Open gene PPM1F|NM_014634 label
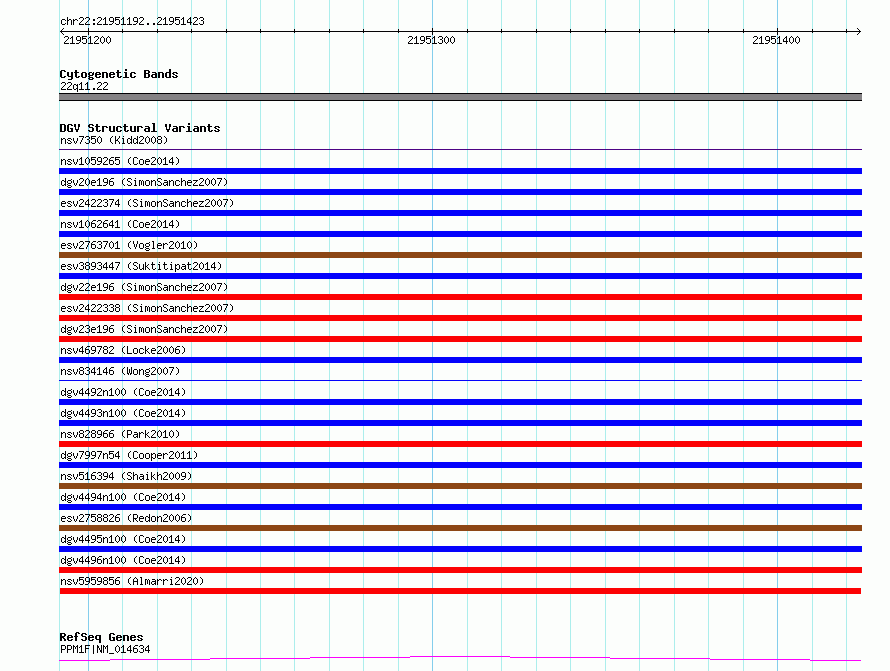Screen dimensions: 890x671 point(105,649)
